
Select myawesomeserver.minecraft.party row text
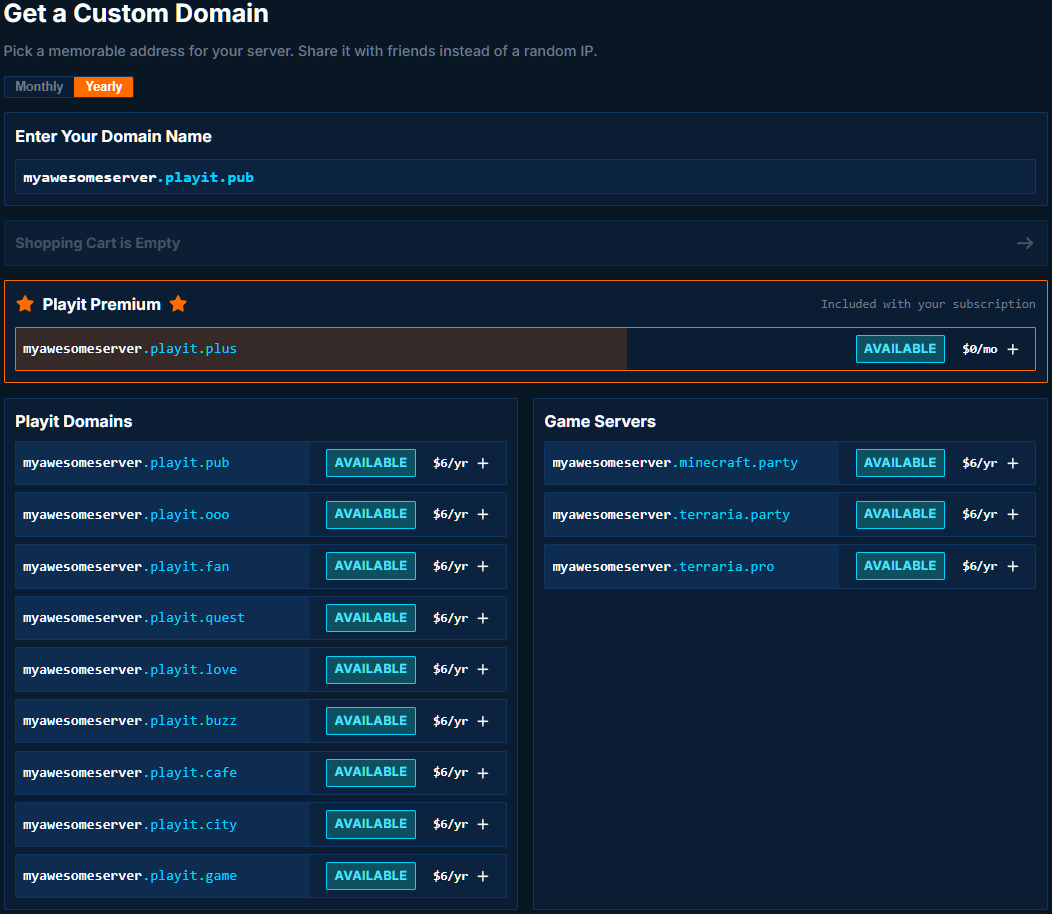click(x=675, y=463)
